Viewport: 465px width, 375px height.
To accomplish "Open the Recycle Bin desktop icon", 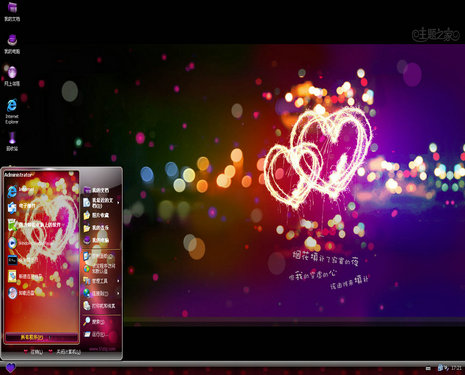I will (x=12, y=141).
